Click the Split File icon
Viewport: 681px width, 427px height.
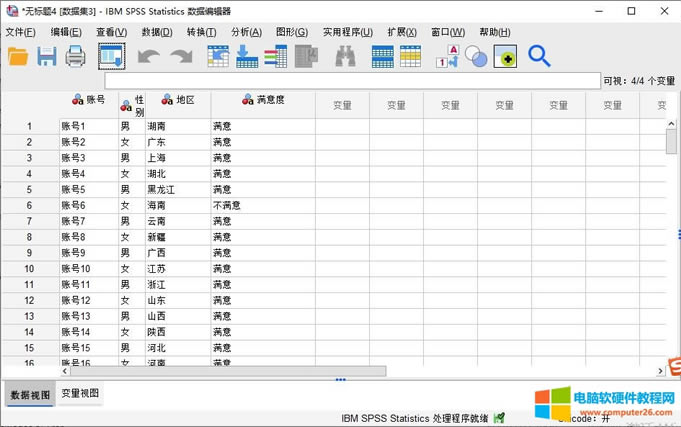[410, 57]
